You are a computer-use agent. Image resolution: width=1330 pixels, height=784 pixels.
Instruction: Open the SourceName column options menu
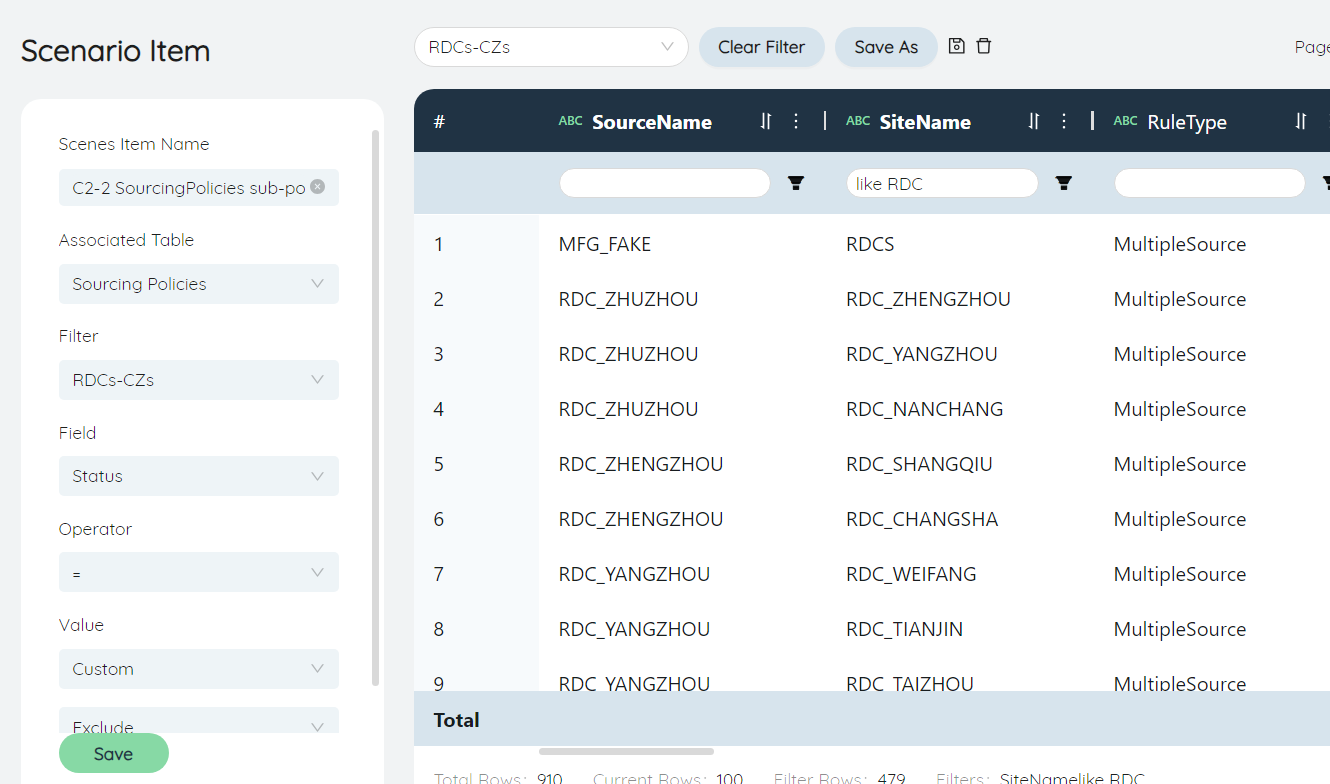(x=796, y=121)
